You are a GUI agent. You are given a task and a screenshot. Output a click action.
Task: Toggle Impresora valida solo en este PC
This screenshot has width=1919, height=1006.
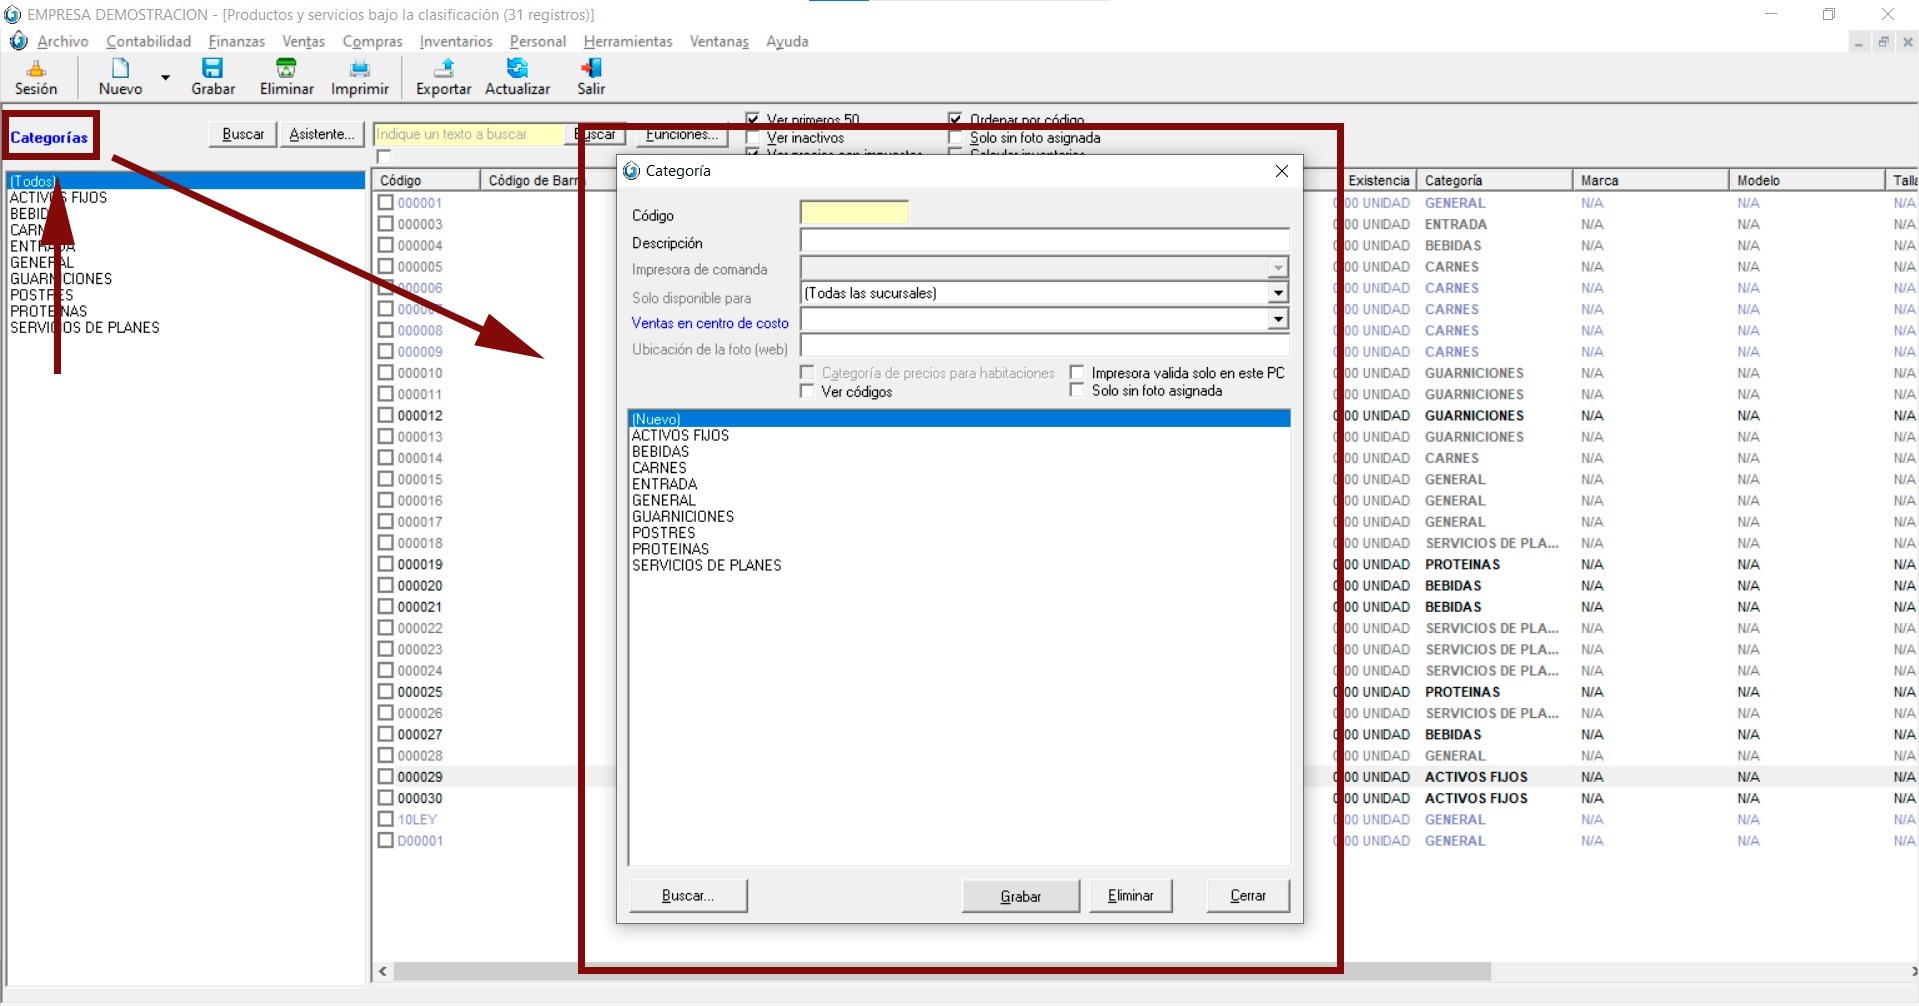(1077, 373)
